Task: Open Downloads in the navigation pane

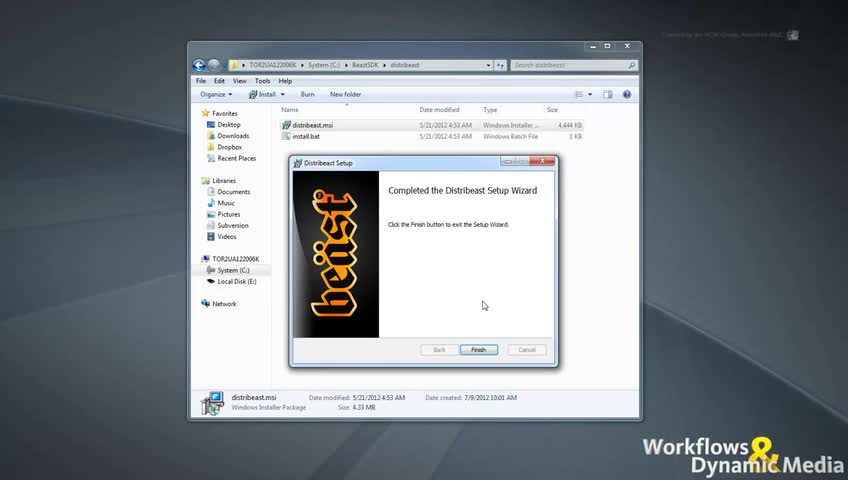Action: pyautogui.click(x=233, y=136)
